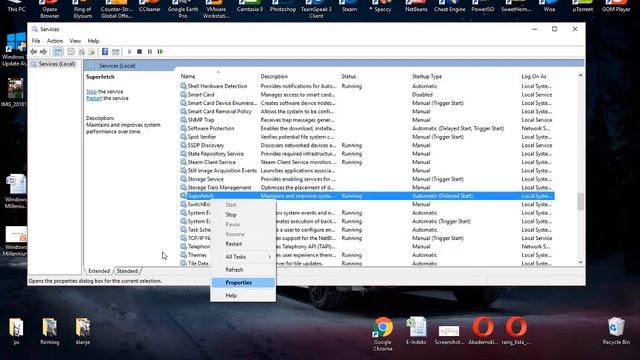This screenshot has width=640, height=360.
Task: Sort by the Status column header
Action: [374, 76]
